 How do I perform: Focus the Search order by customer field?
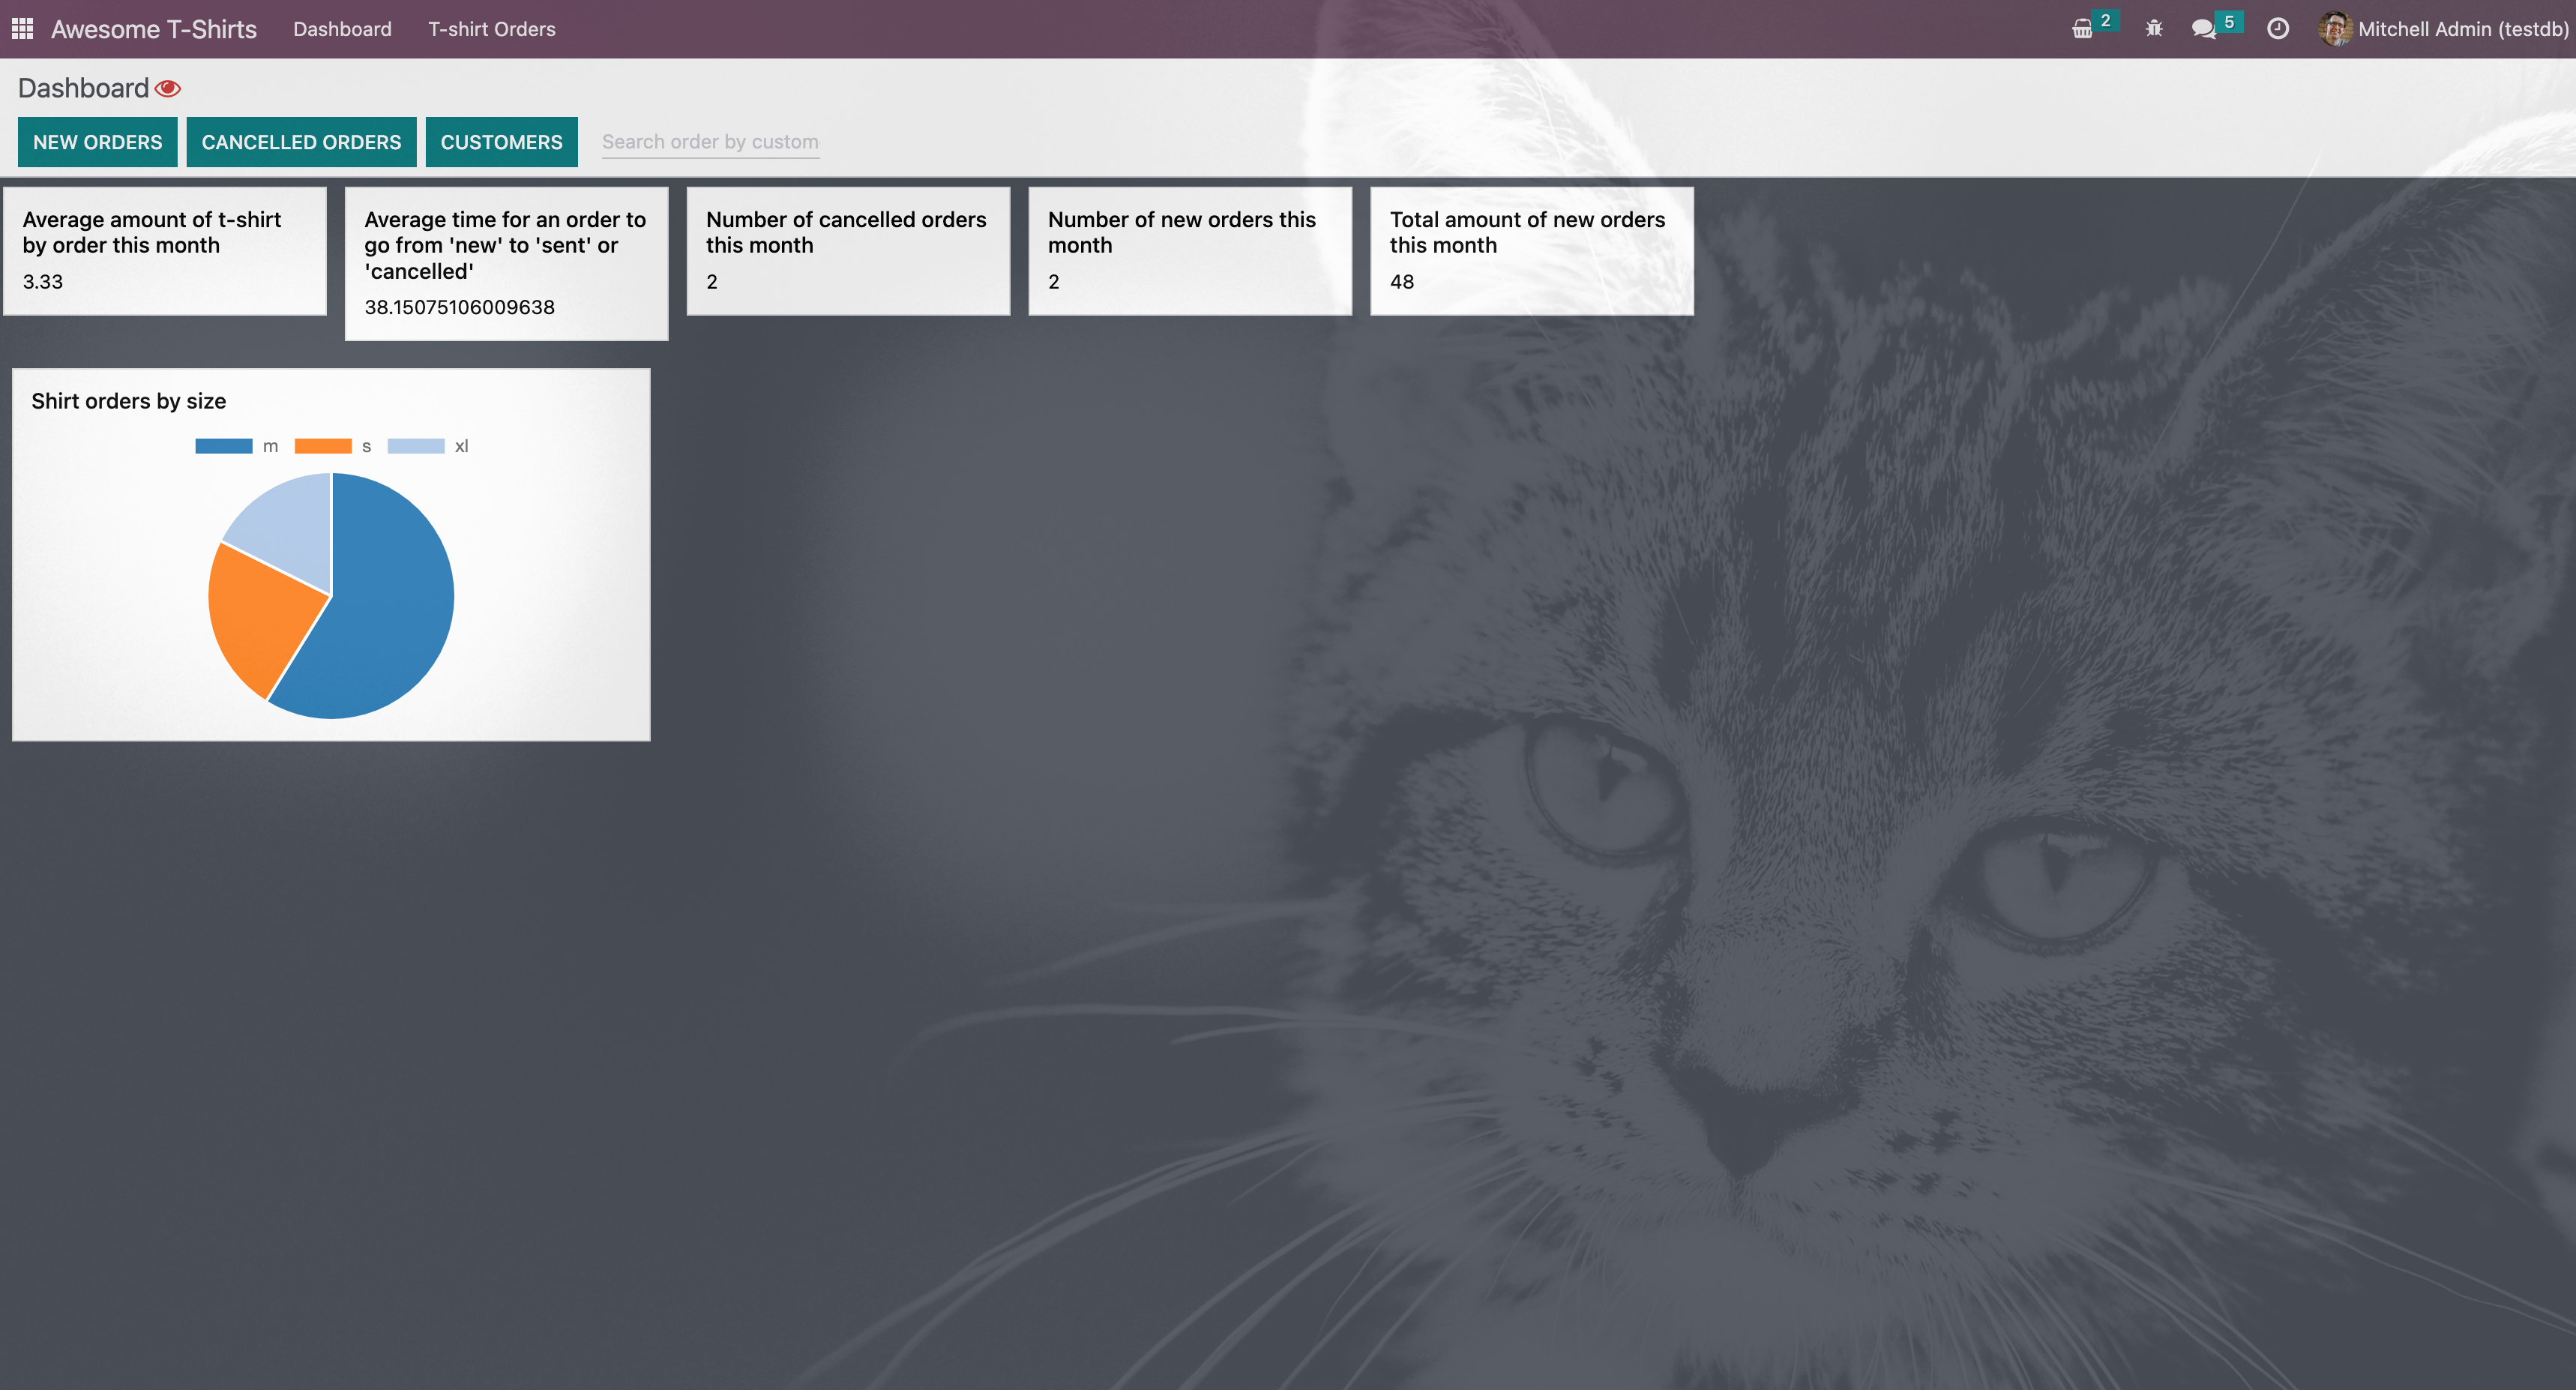click(710, 142)
